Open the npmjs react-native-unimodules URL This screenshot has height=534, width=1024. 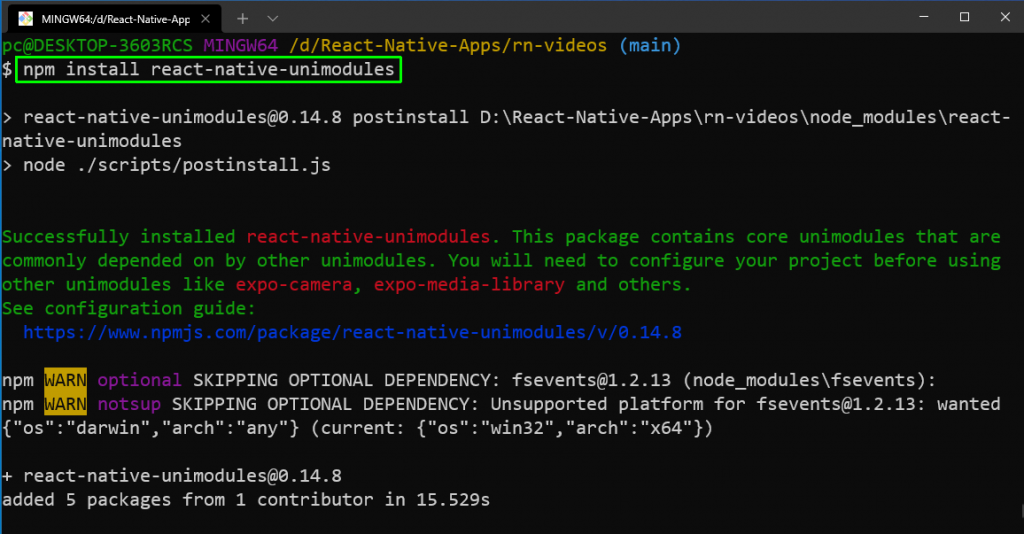(352, 332)
